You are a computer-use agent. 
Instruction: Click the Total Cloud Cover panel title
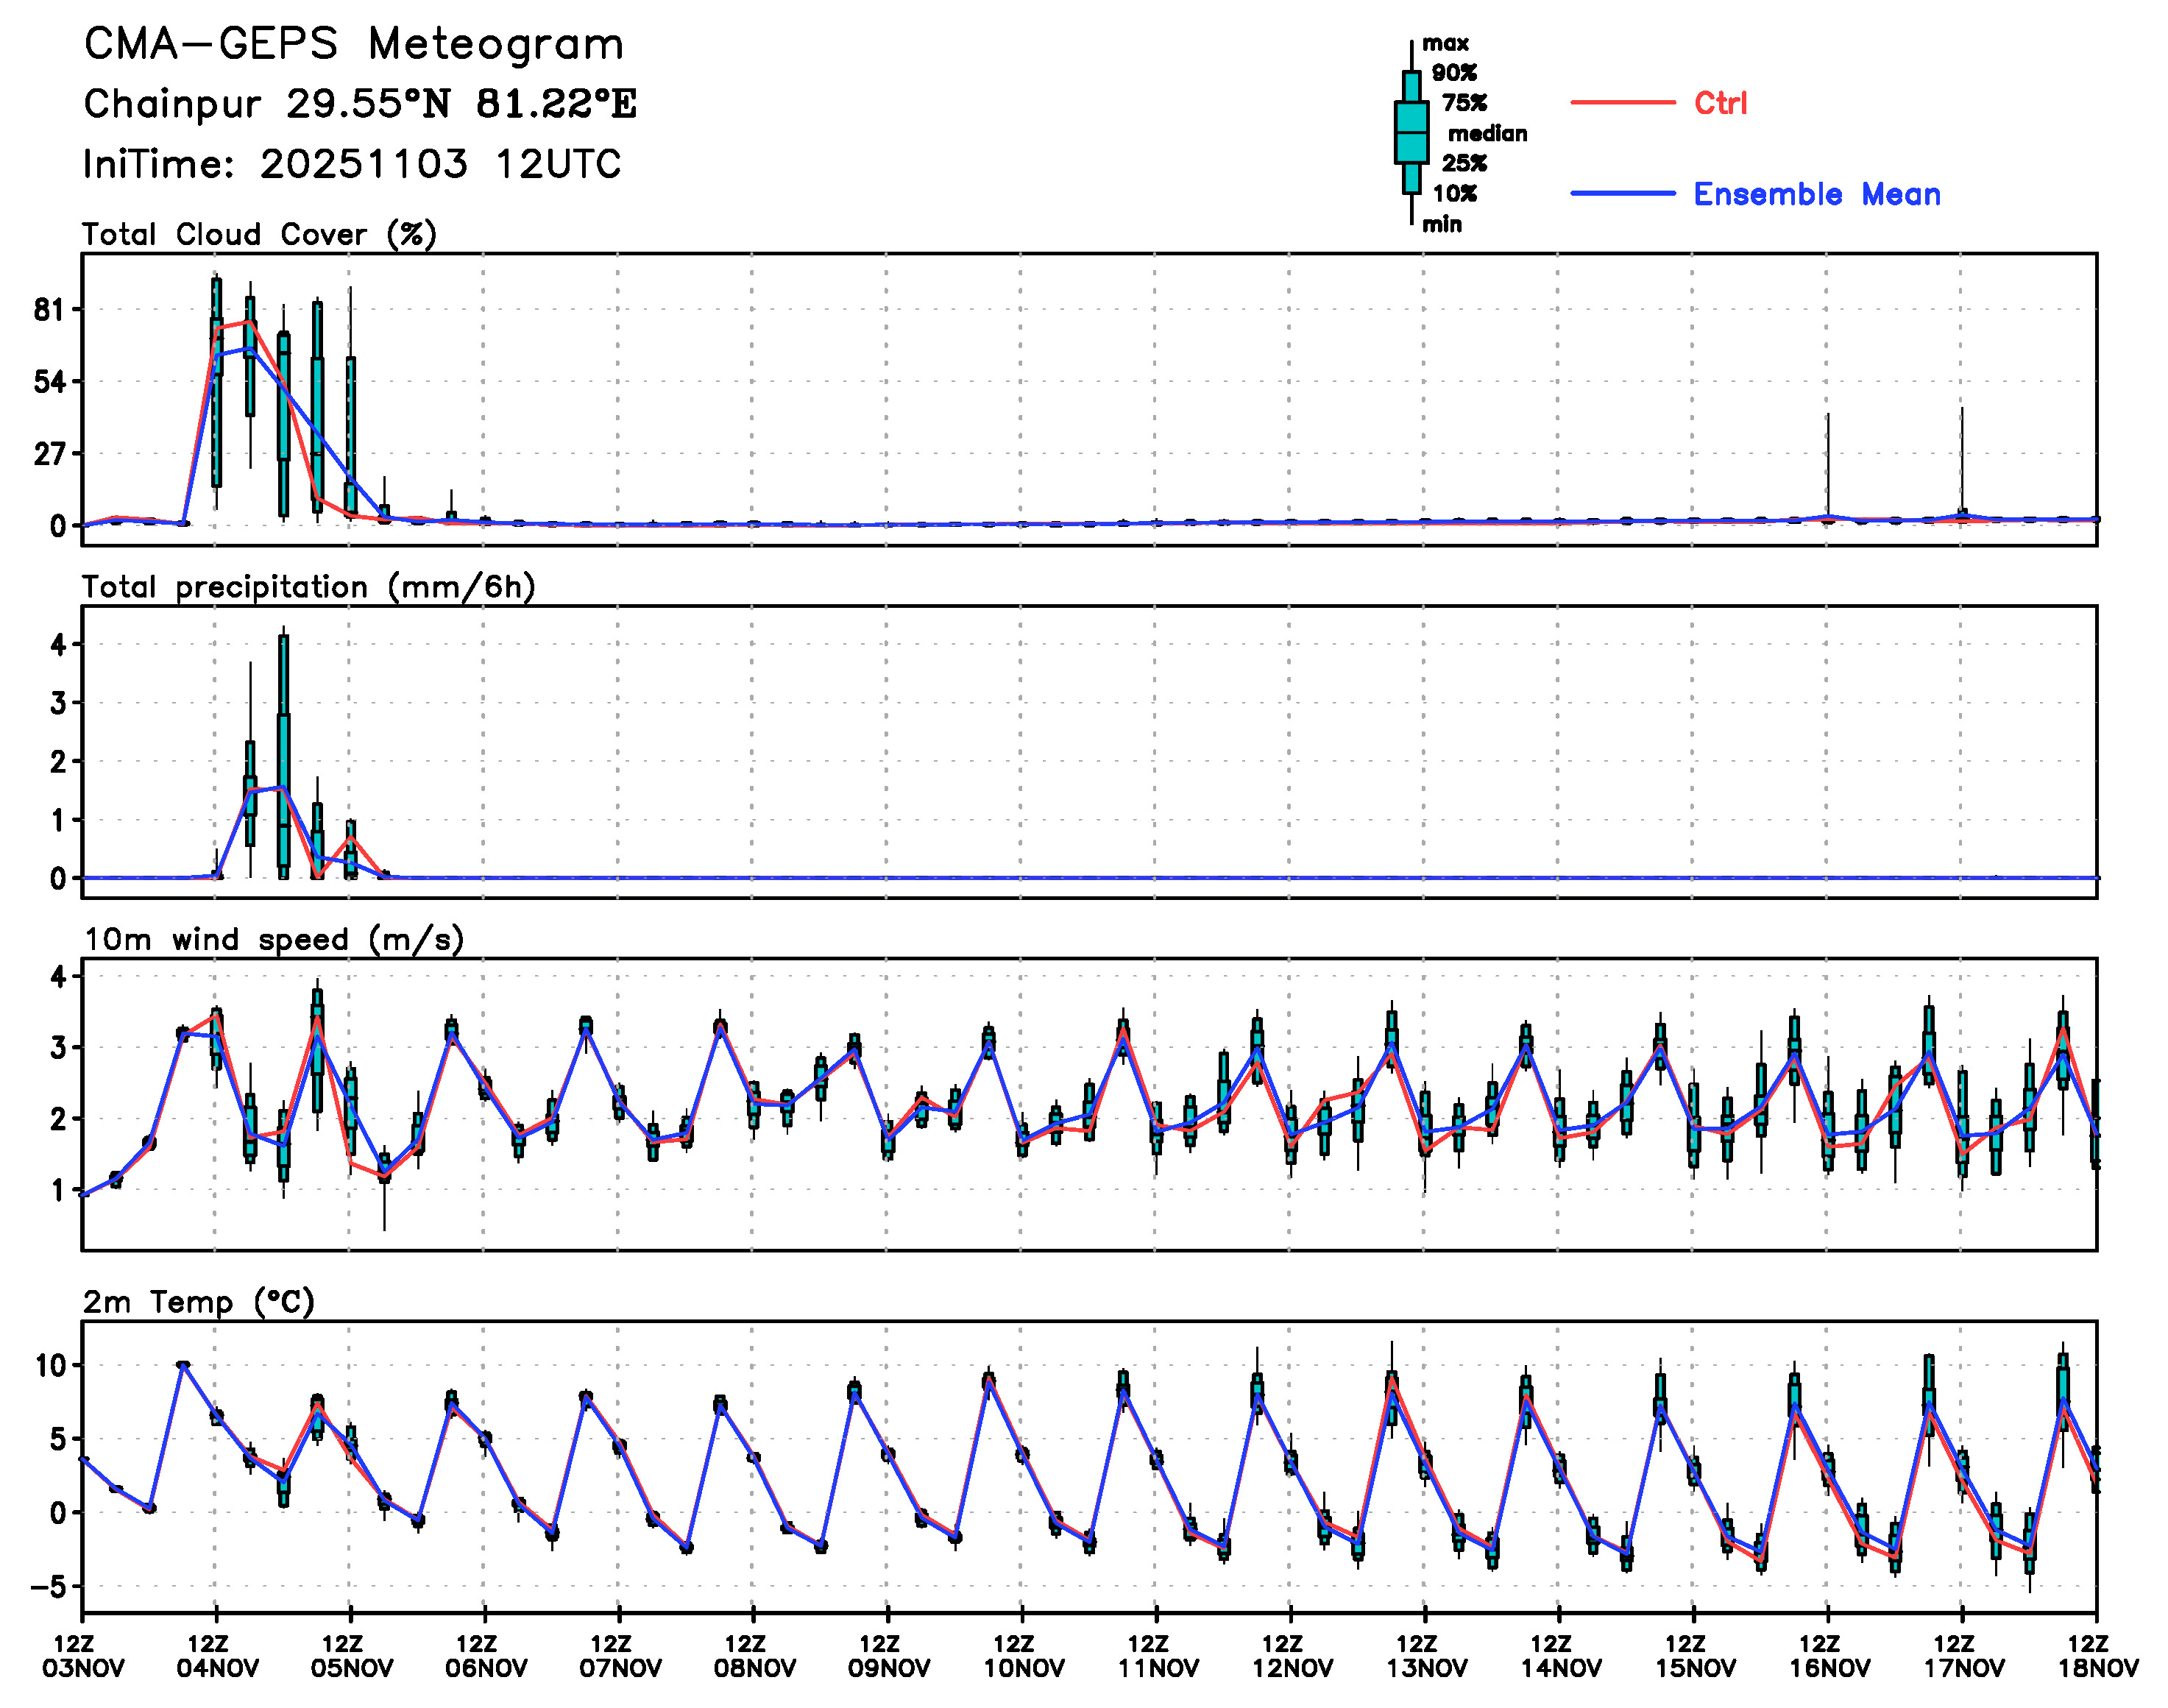tap(259, 234)
